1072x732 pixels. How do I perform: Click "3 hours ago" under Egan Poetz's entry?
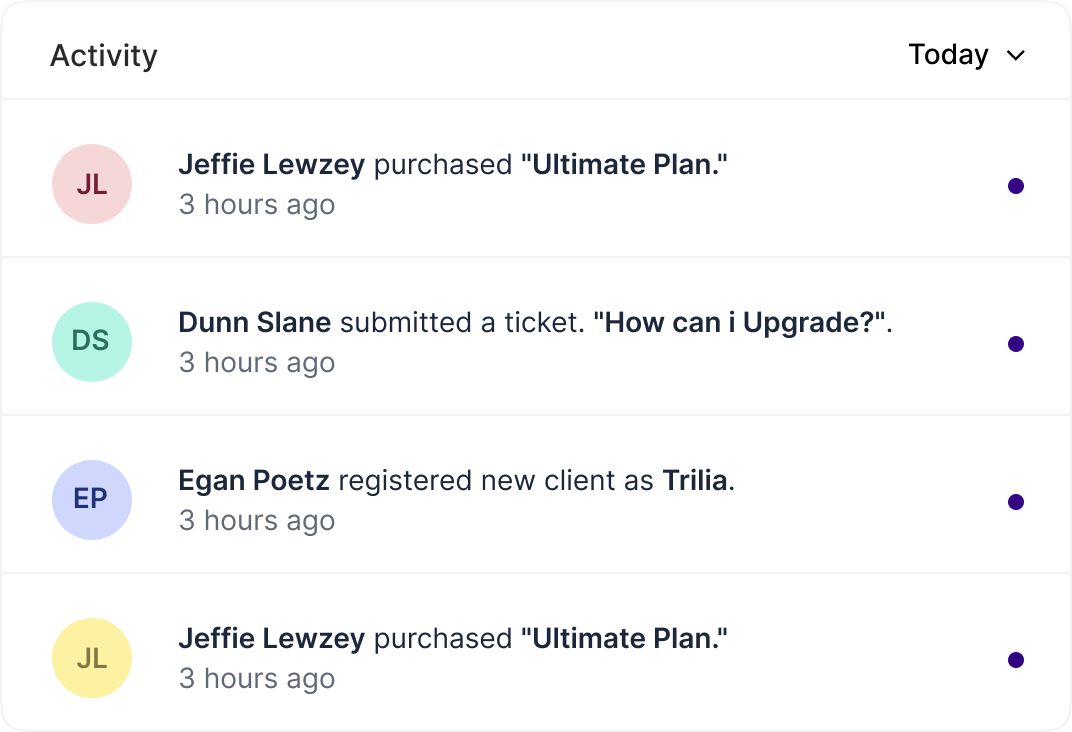(x=257, y=521)
